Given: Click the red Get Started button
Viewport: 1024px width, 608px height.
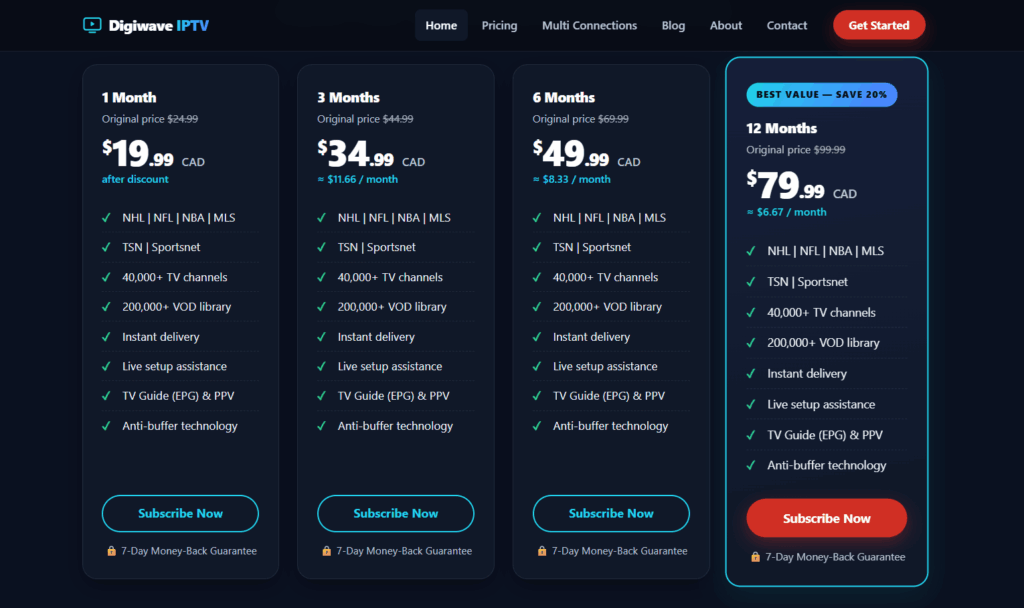Looking at the screenshot, I should click(879, 25).
